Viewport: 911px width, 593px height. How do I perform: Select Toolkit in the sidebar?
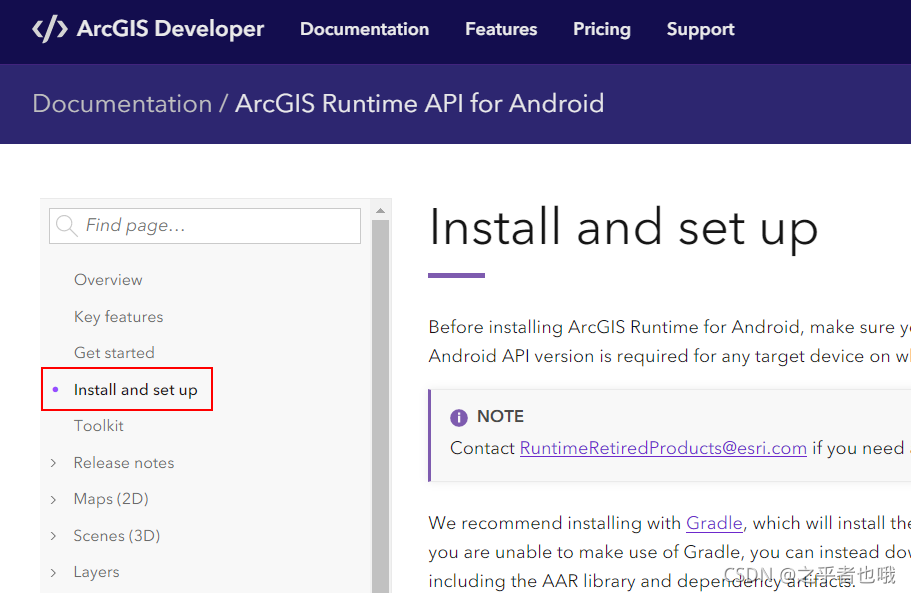point(99,426)
